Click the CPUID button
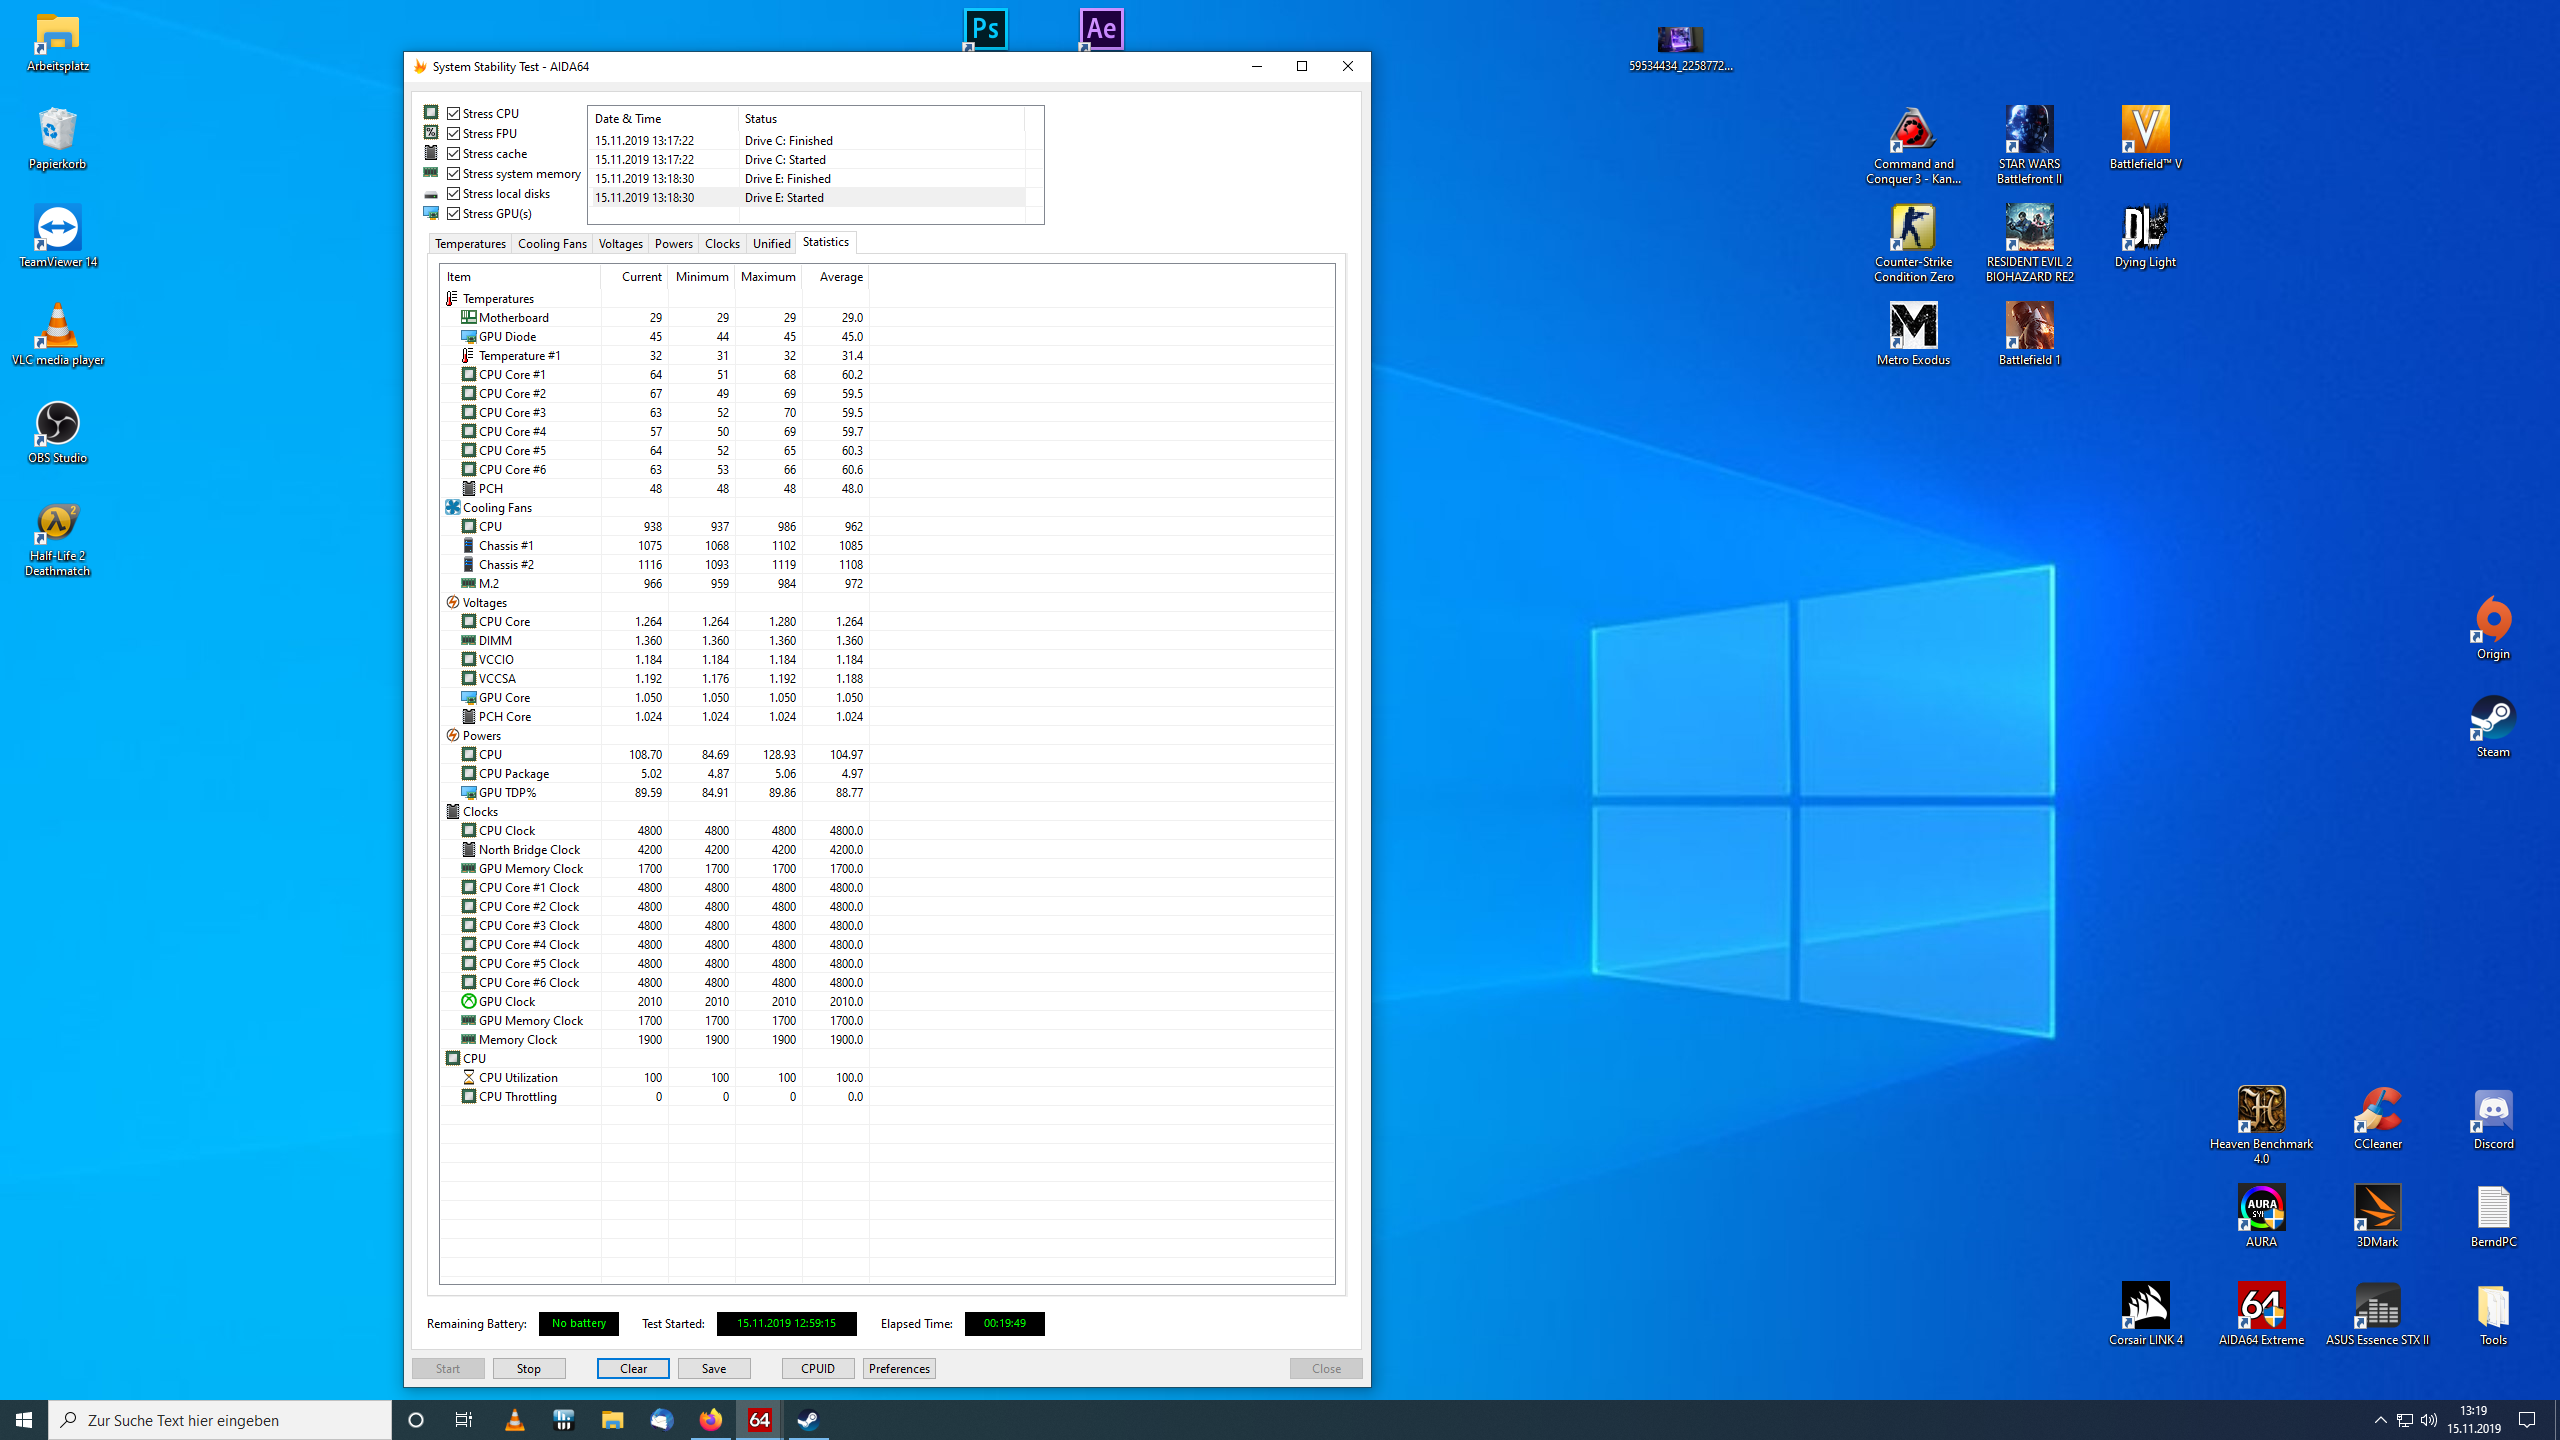The width and height of the screenshot is (2560, 1440). (x=817, y=1368)
